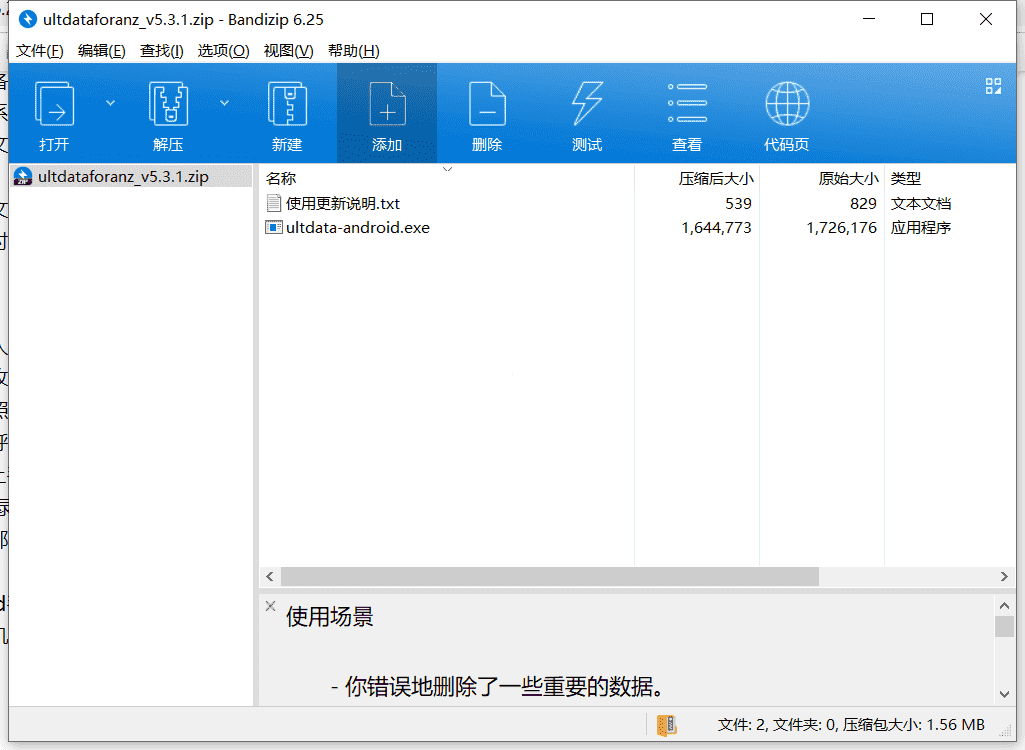Click the horizontal scrollbar left arrow
Screen dimensions: 1025x750
pyautogui.click(x=269, y=576)
